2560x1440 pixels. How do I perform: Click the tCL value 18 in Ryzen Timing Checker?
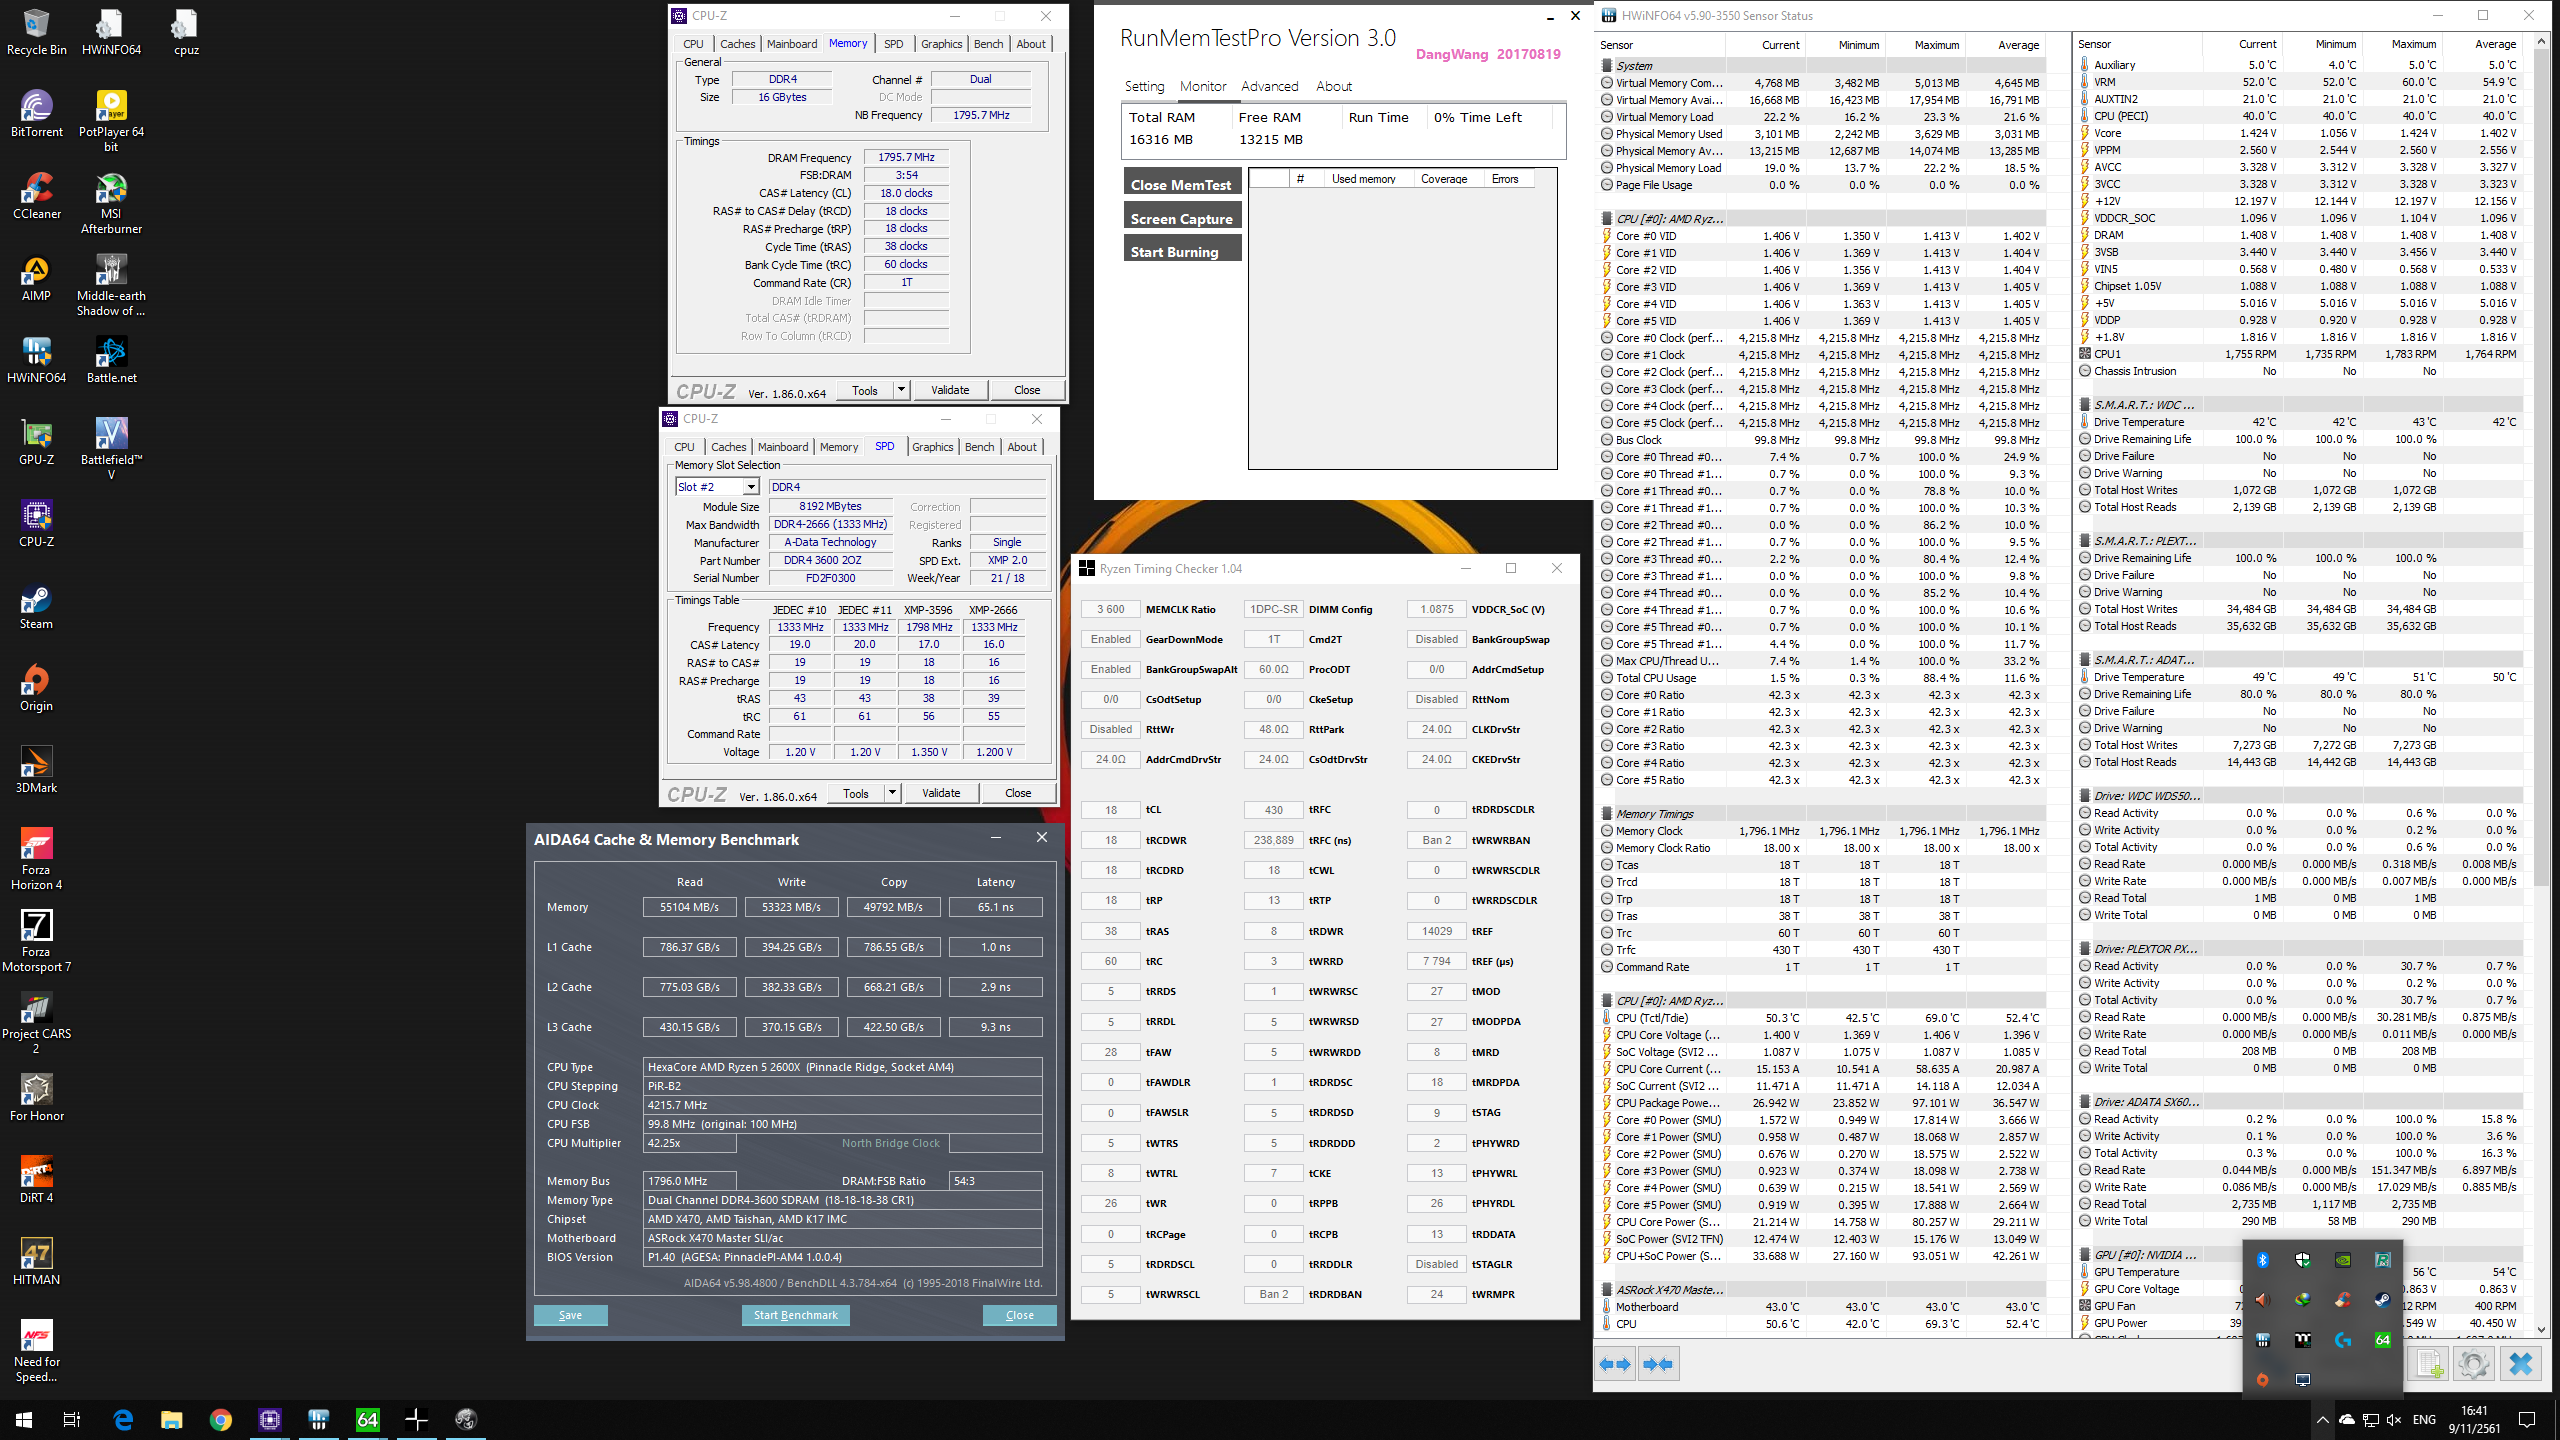tap(1111, 810)
